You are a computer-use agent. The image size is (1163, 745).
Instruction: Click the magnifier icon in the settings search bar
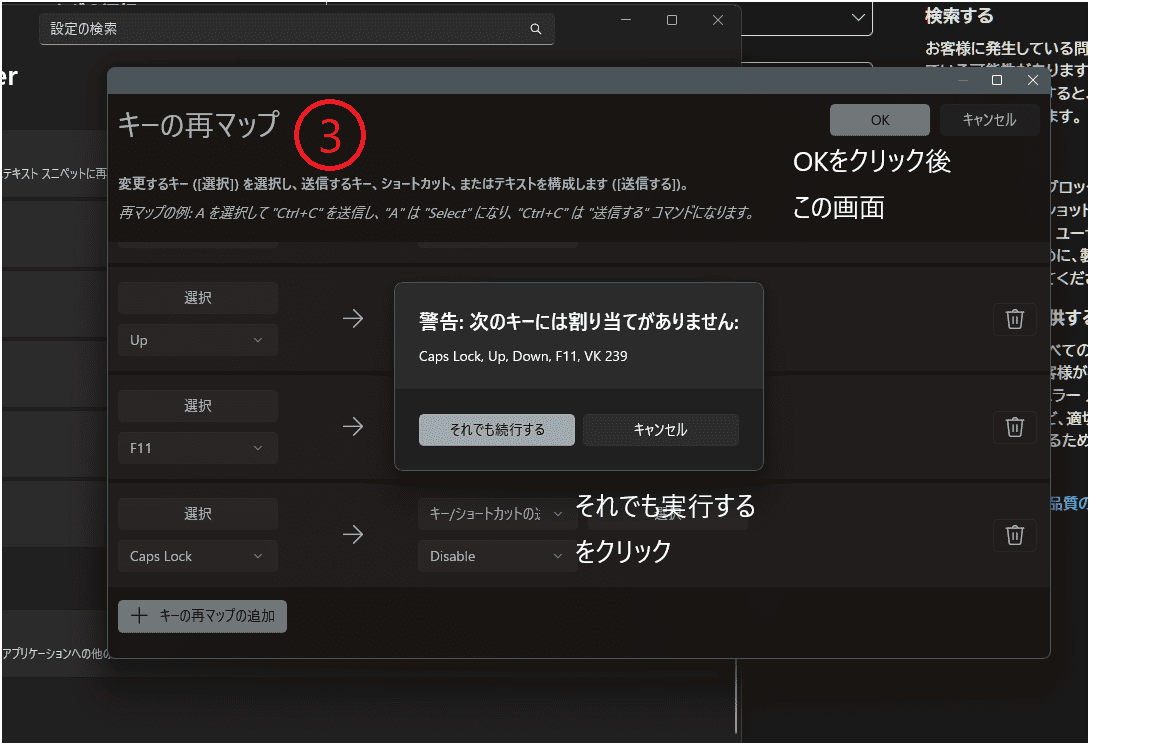pyautogui.click(x=536, y=29)
